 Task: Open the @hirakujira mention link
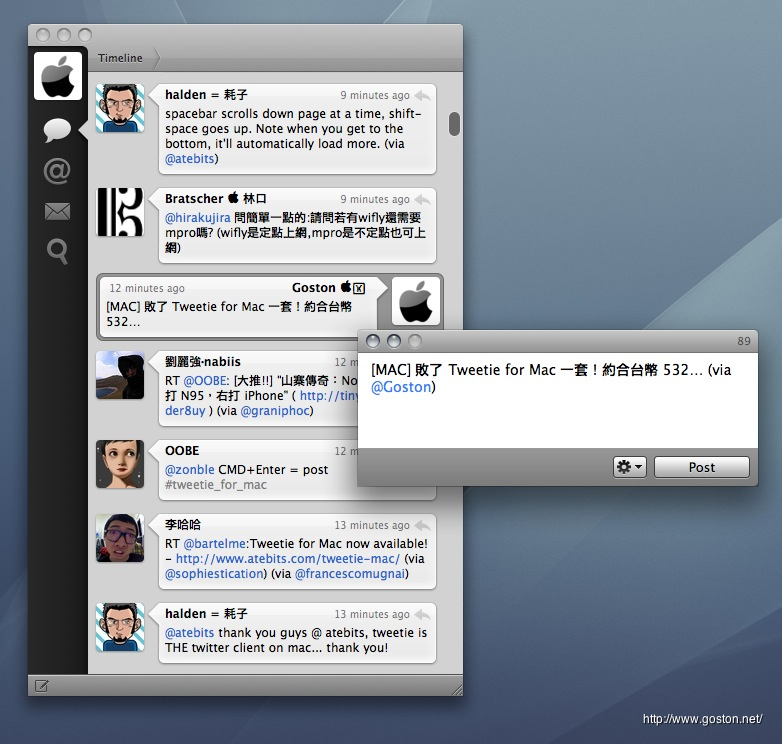[x=197, y=217]
